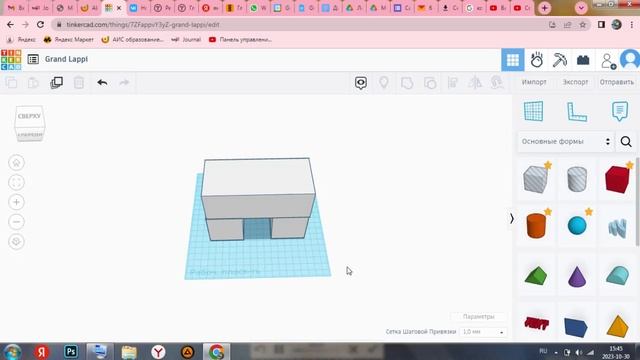Open the user profile avatar
The height and width of the screenshot is (360, 640).
pyautogui.click(x=630, y=60)
